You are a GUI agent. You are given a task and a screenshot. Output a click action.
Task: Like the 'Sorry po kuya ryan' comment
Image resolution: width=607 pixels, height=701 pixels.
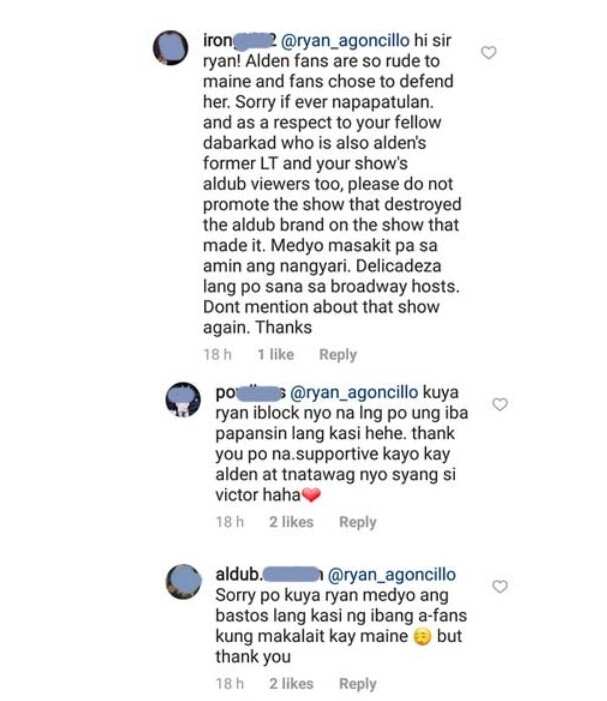pos(500,586)
